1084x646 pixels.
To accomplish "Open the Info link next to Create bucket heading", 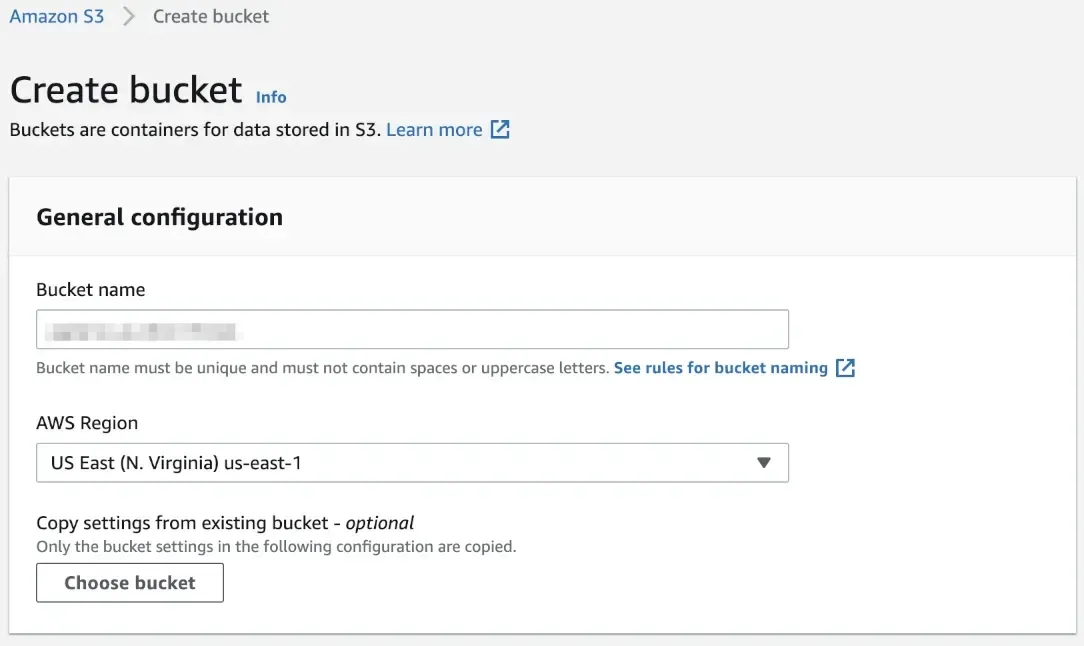I will (270, 97).
